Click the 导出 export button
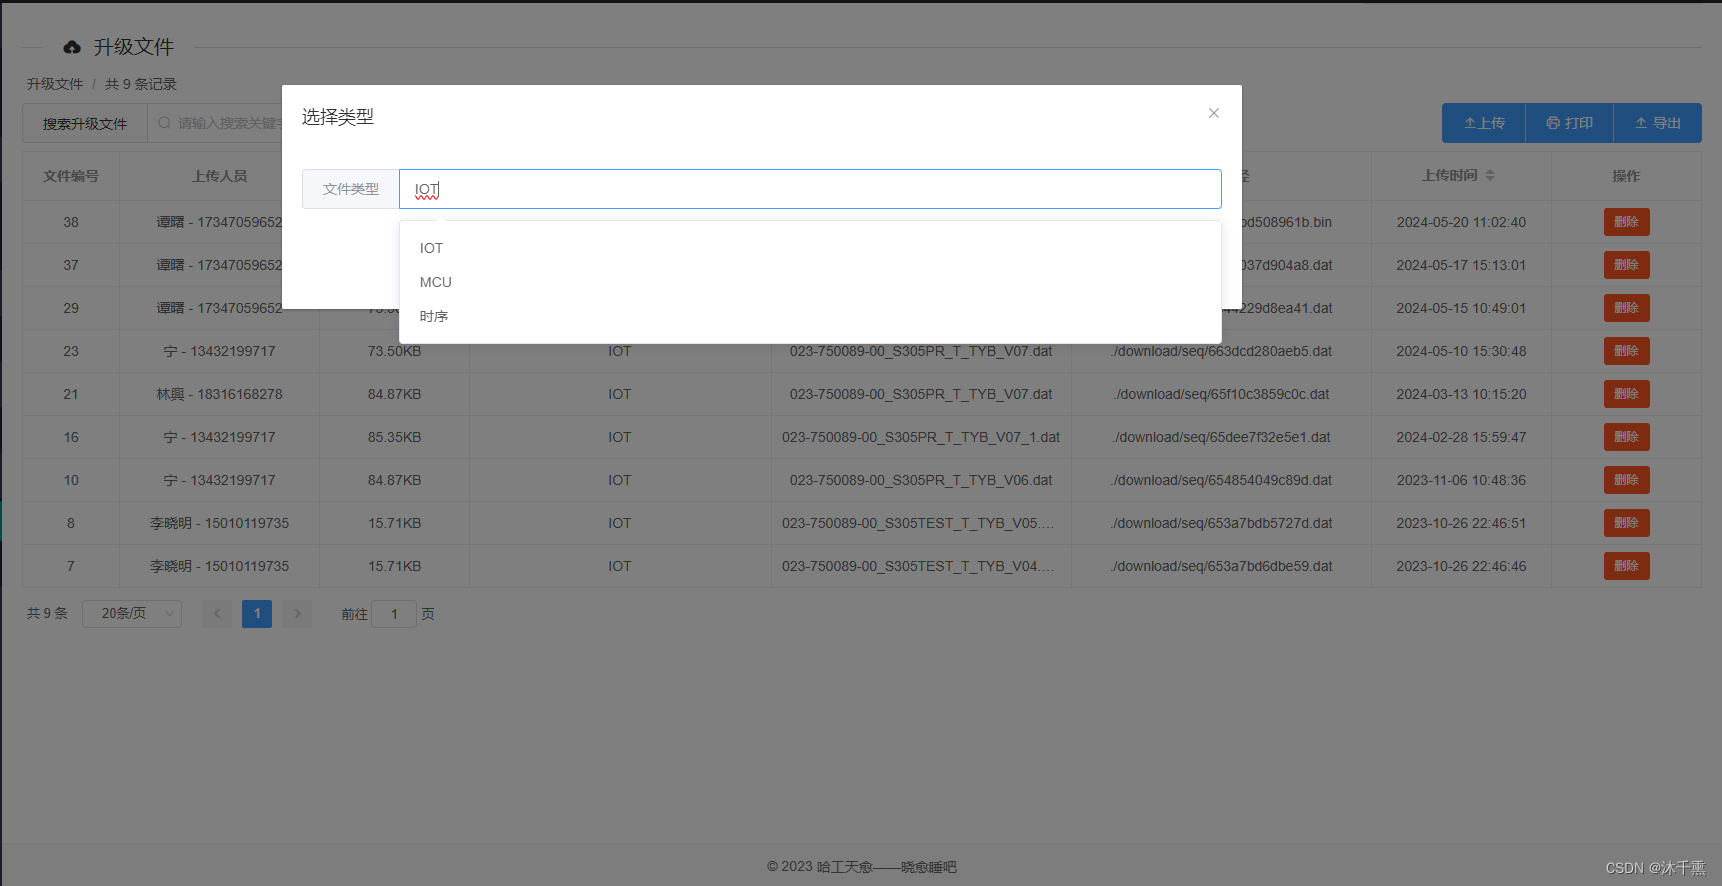This screenshot has height=886, width=1722. (1657, 123)
